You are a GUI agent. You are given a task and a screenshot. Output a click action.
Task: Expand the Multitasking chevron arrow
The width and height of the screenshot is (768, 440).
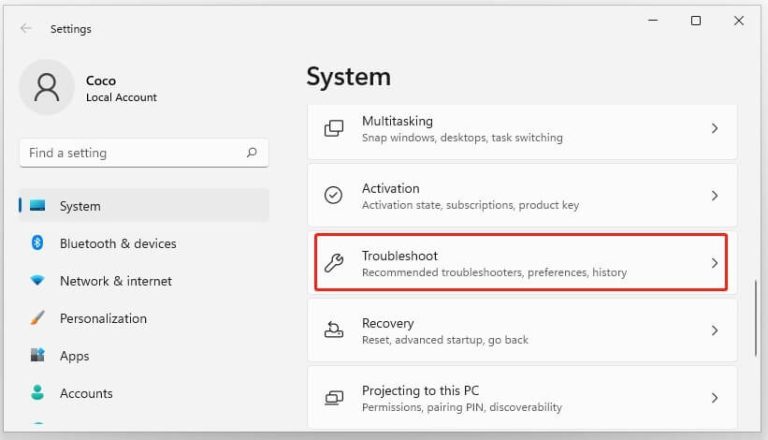(715, 128)
